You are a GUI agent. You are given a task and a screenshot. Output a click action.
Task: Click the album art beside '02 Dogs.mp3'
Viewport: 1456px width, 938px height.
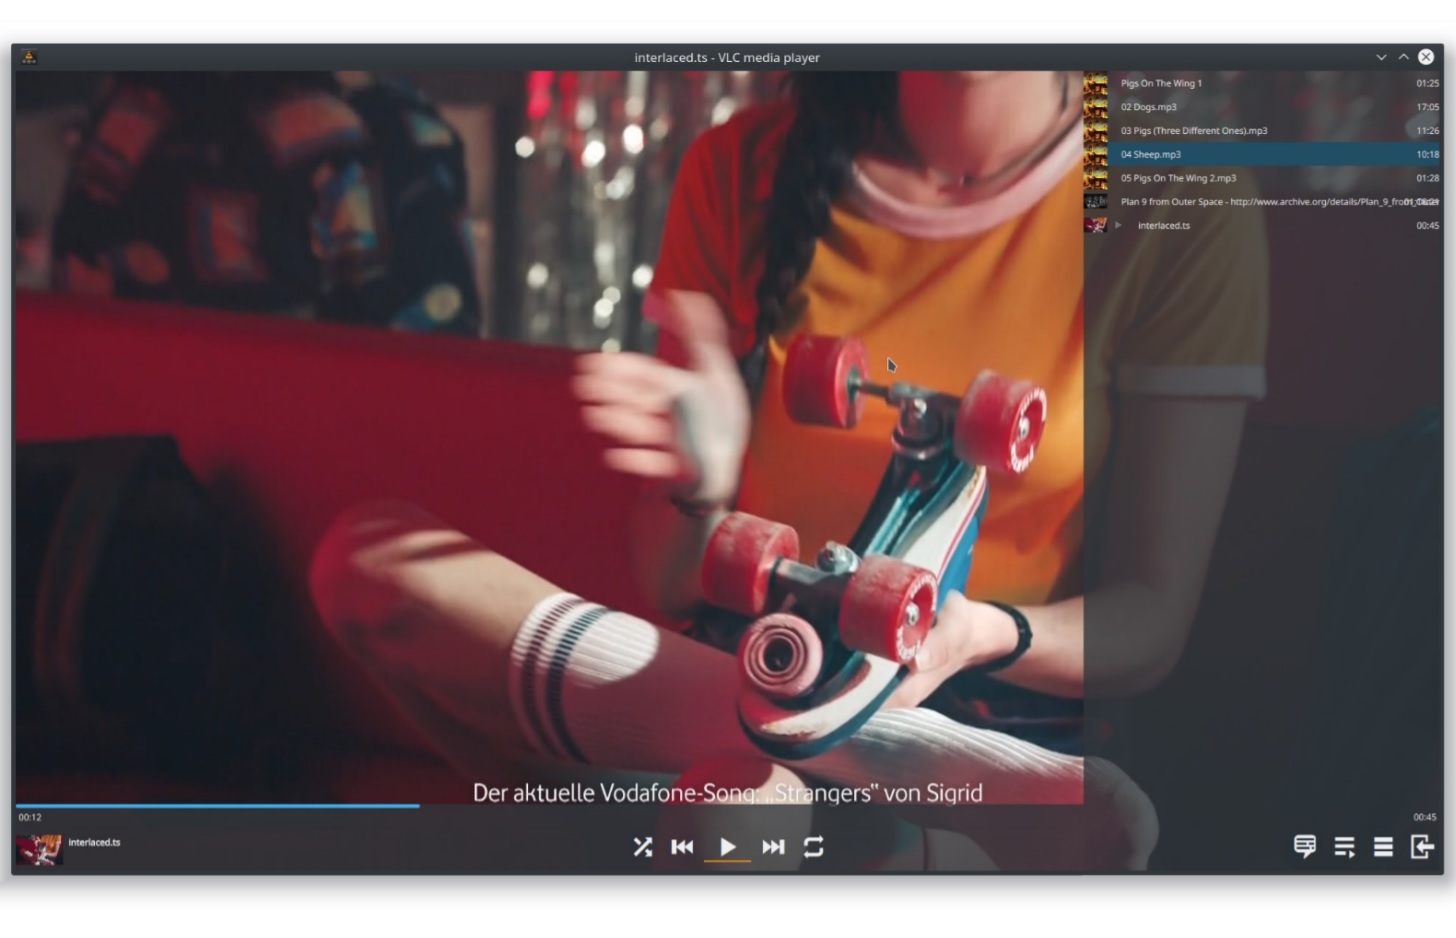point(1096,107)
